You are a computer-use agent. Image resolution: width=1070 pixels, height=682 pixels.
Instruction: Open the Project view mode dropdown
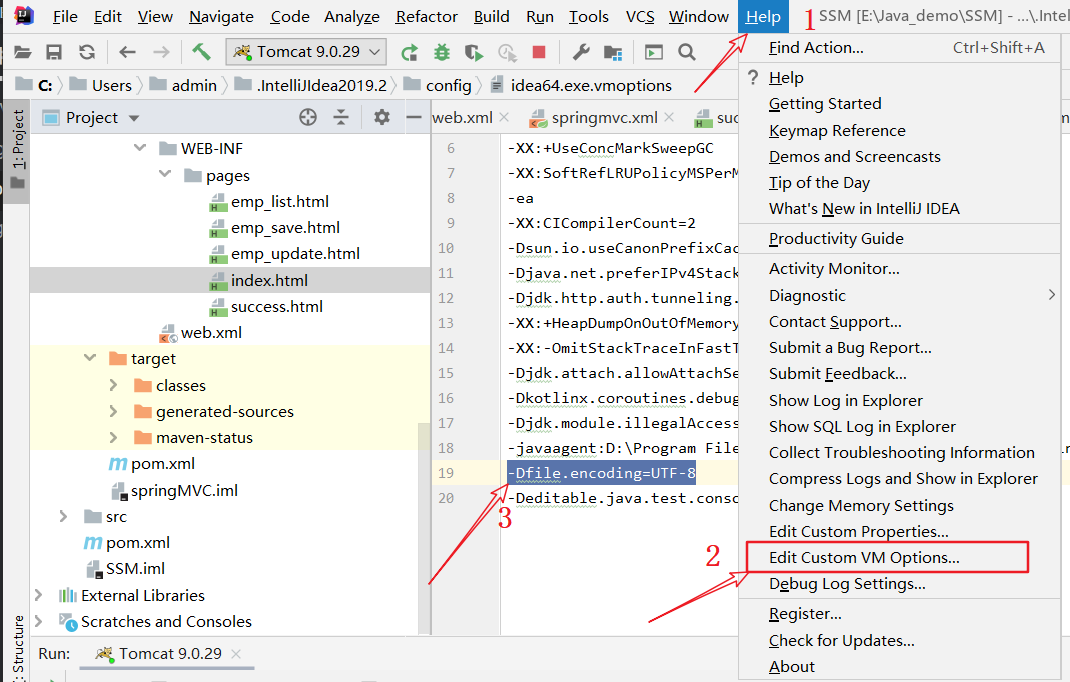tap(134, 118)
